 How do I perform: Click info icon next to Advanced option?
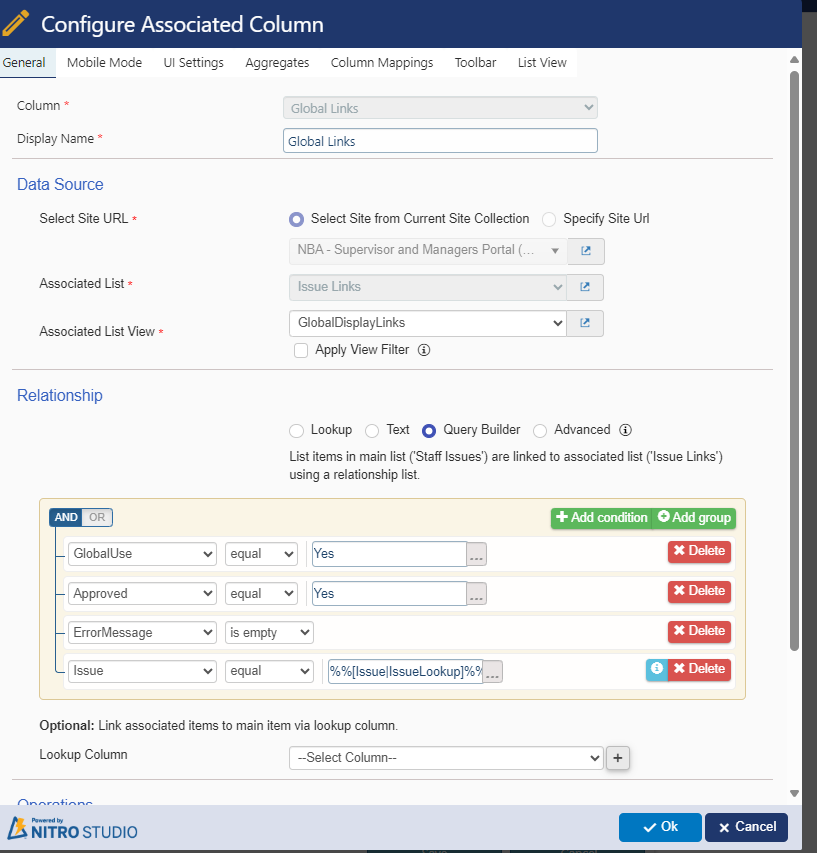[x=625, y=430]
